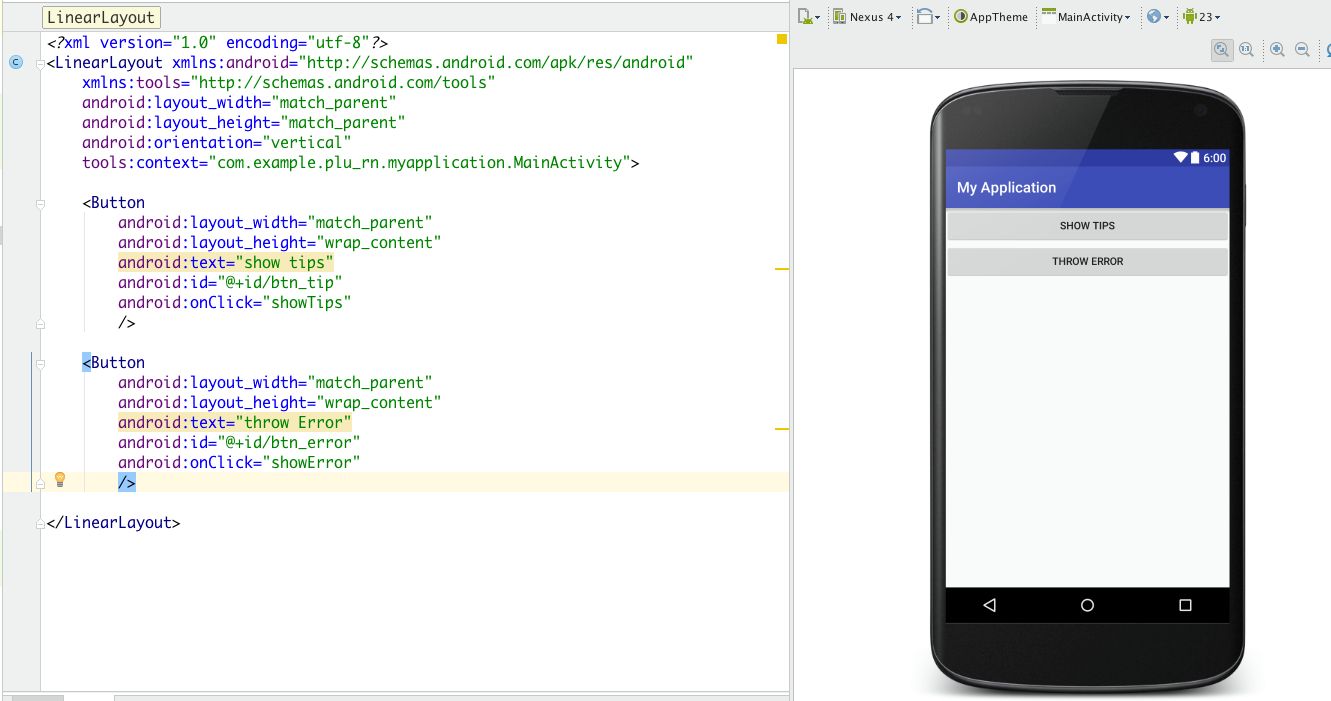
Task: Click the battery icon in phone preview
Action: 1195,158
